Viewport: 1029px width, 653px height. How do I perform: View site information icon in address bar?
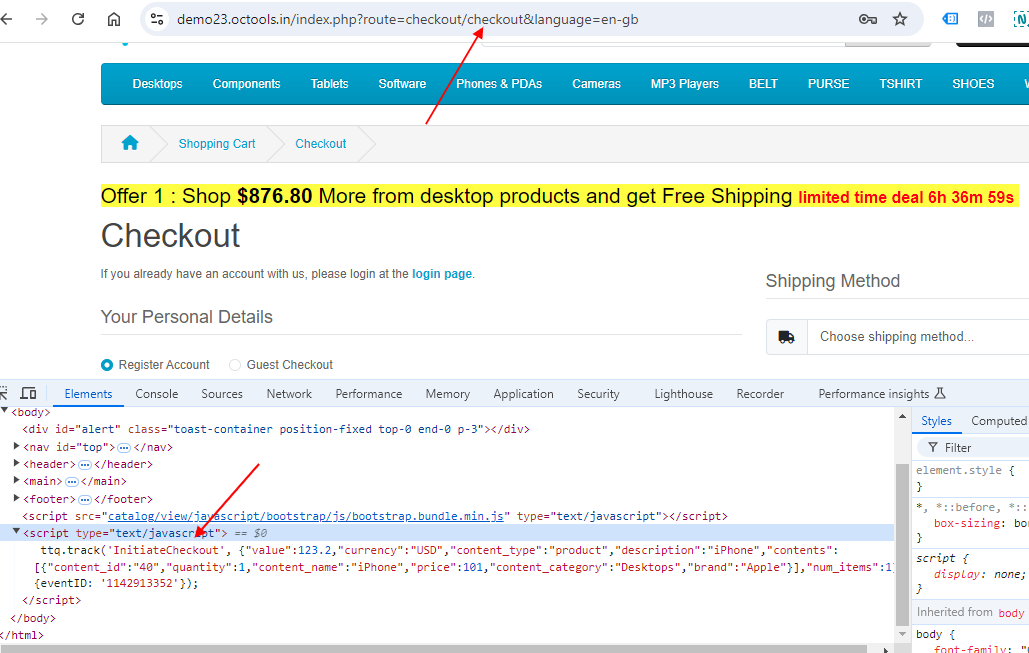[157, 19]
